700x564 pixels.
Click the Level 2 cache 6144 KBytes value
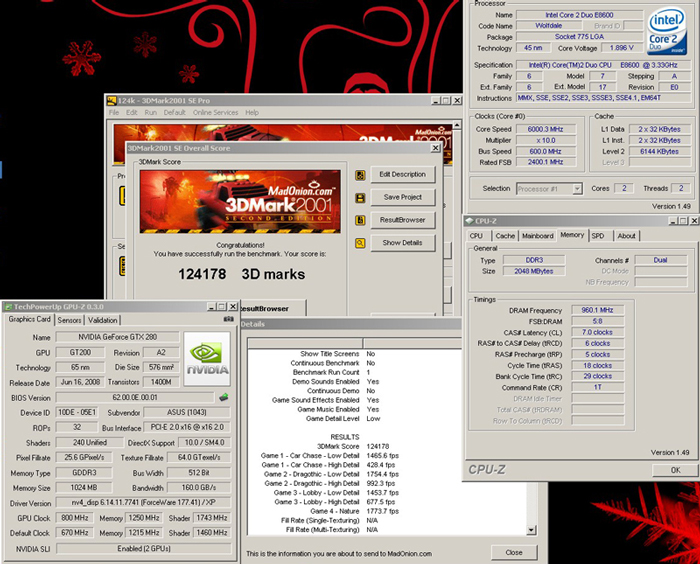(659, 151)
